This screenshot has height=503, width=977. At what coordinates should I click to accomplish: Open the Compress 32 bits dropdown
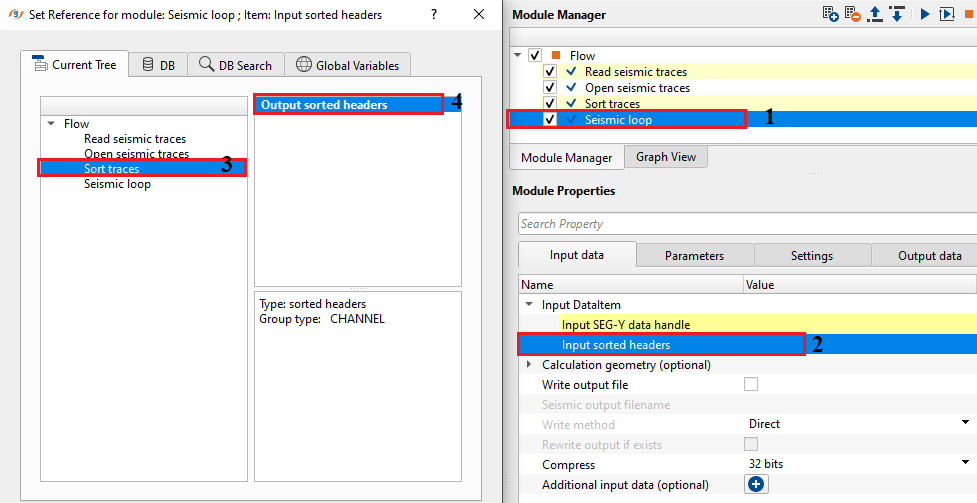click(x=965, y=464)
